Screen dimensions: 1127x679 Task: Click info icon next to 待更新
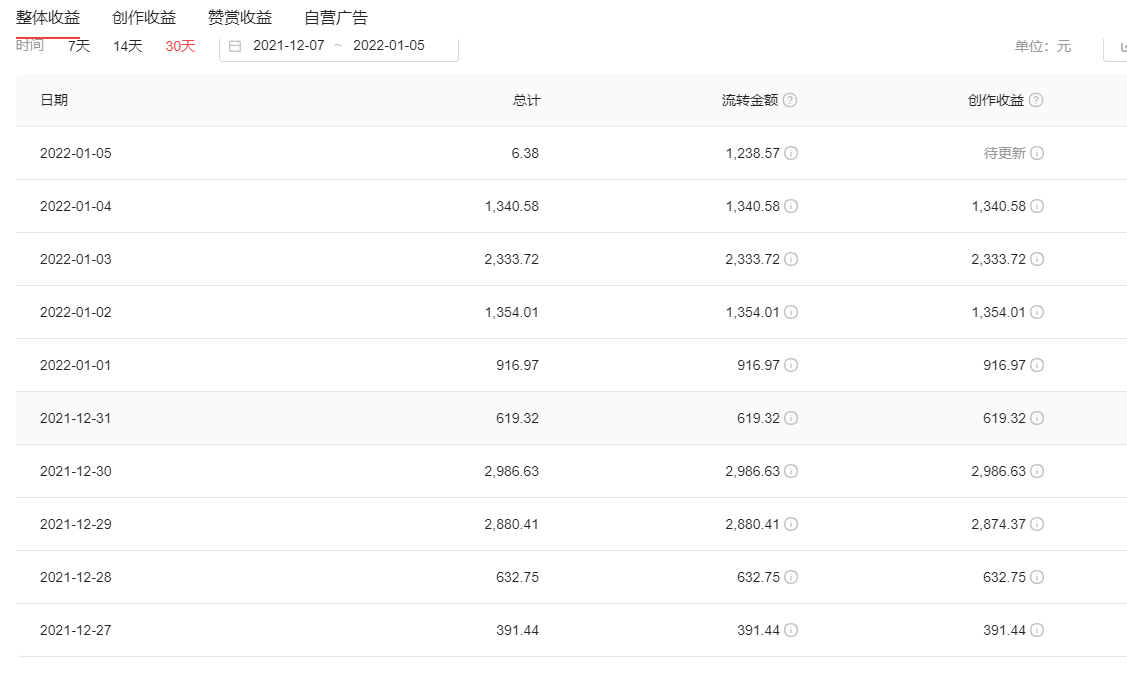[1037, 153]
